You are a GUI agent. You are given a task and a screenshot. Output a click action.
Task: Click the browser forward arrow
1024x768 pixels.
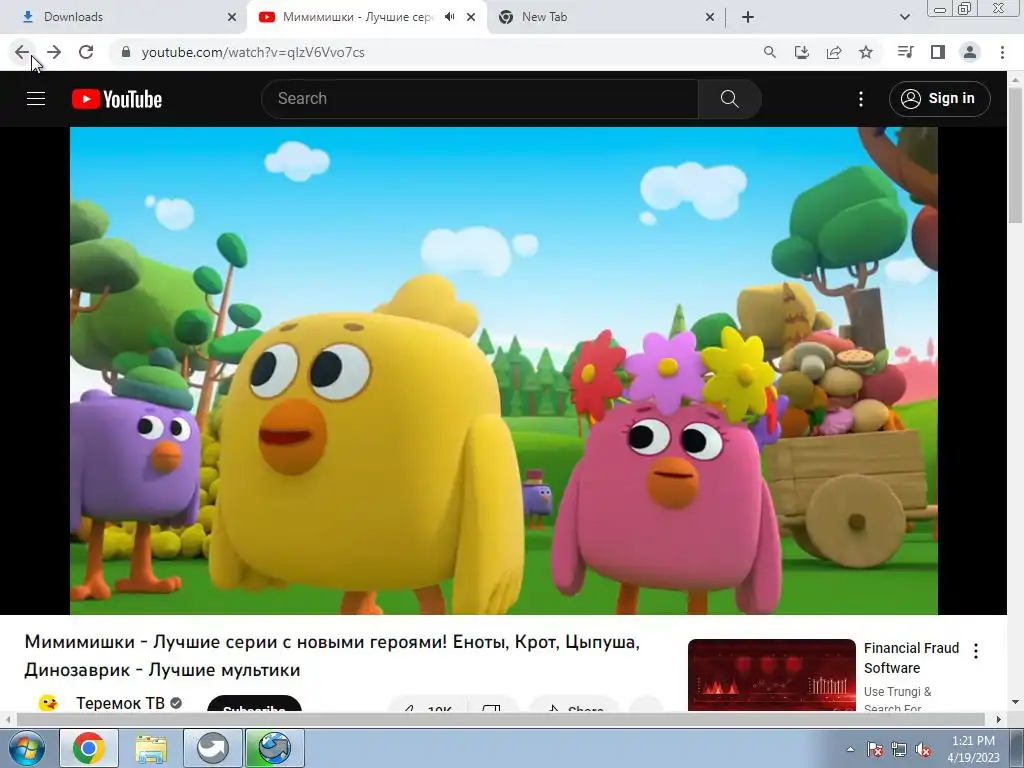tap(54, 52)
